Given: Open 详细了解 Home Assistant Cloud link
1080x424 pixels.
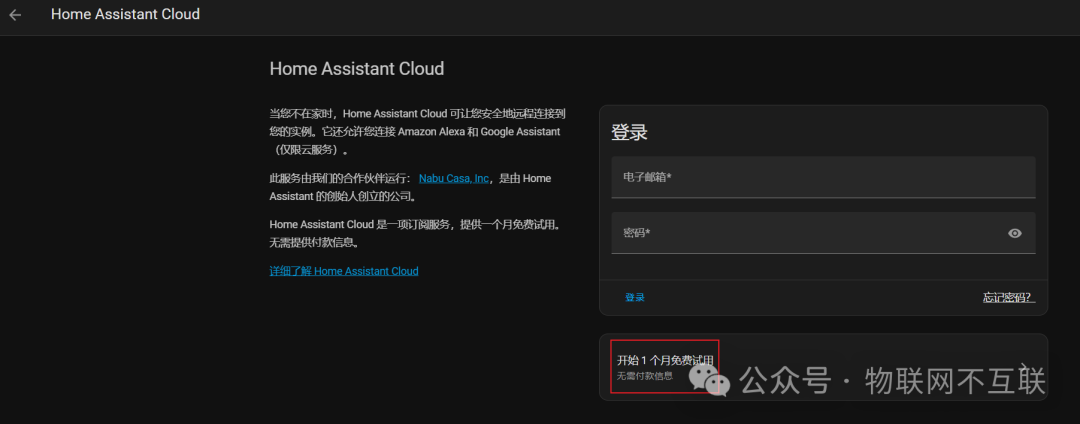Looking at the screenshot, I should click(344, 271).
